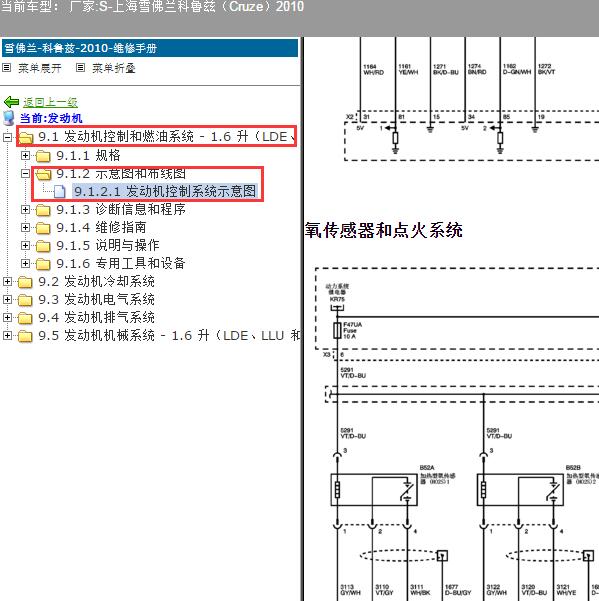Select 9.4 发动机排气系统 tree item

tap(97, 317)
